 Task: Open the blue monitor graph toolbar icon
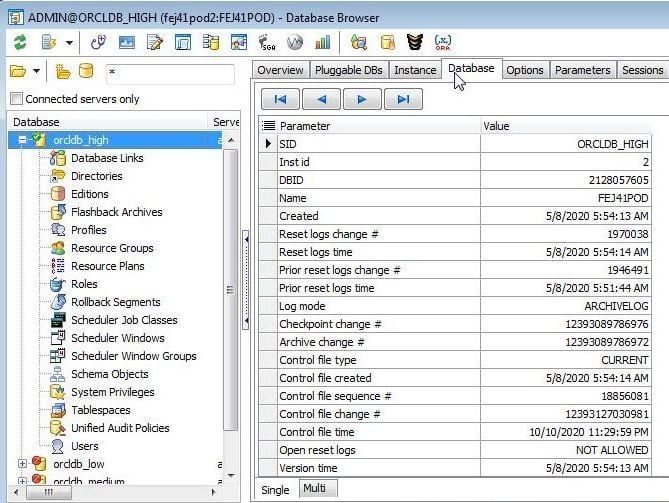(127, 42)
